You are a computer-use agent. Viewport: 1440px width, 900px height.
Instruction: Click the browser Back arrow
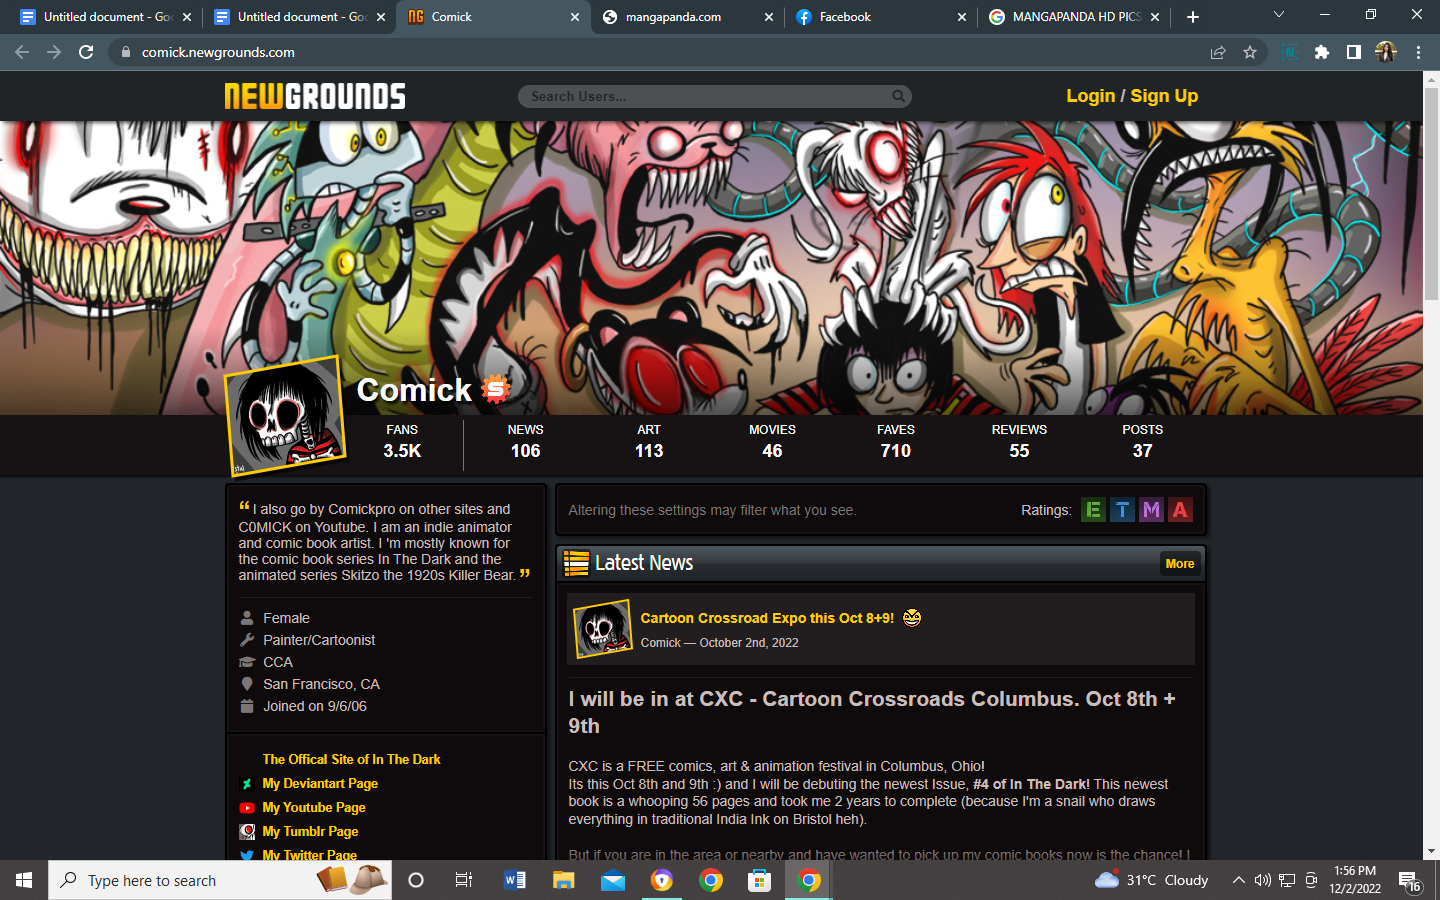pyautogui.click(x=22, y=52)
